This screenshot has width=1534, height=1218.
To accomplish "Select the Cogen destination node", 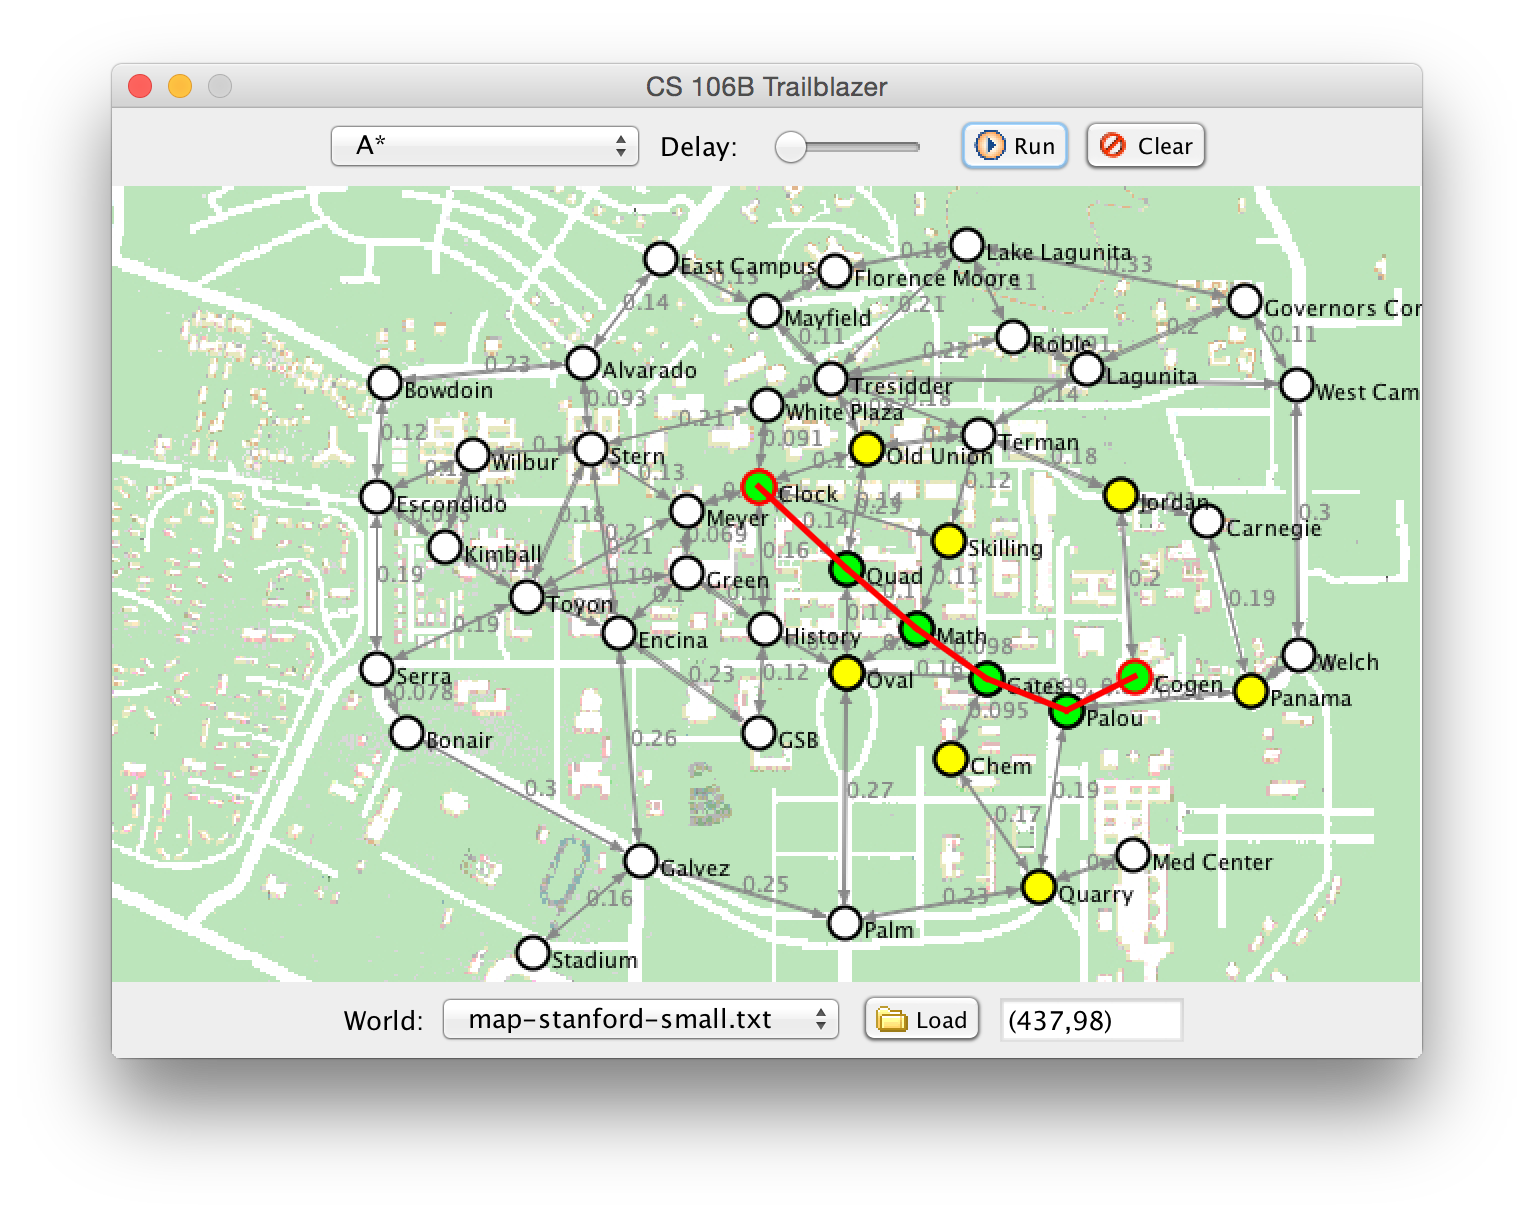I will 1135,677.
